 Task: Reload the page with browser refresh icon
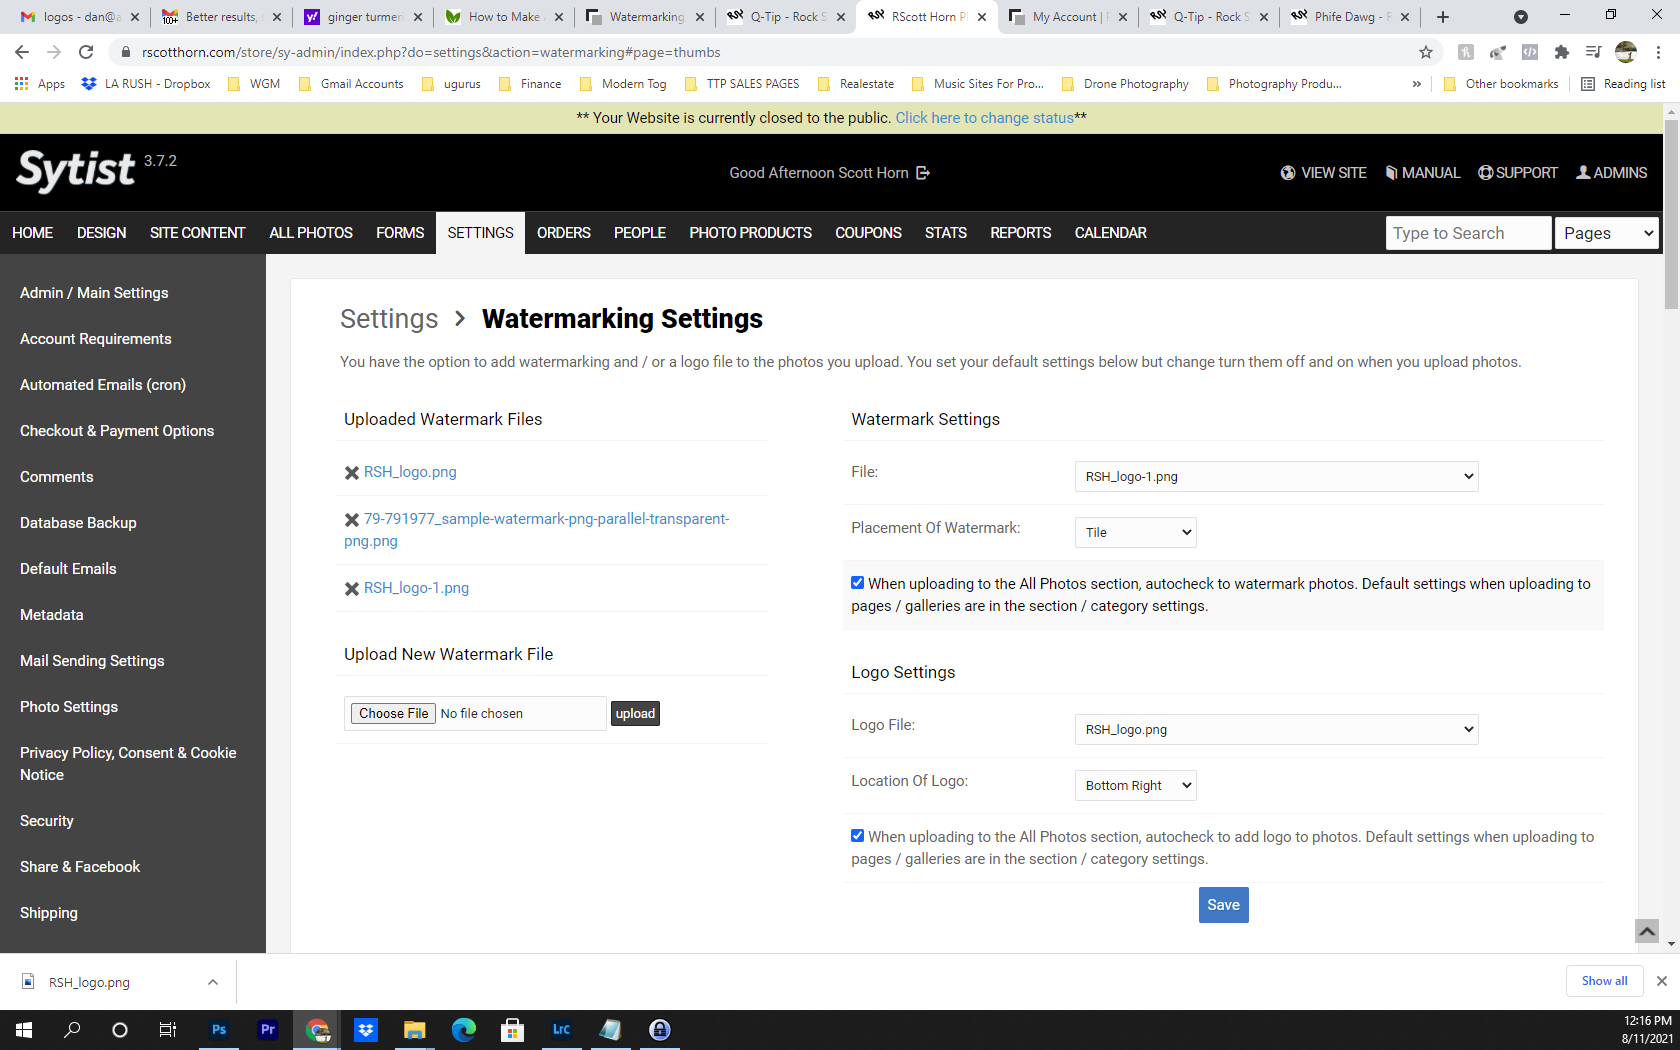86,52
